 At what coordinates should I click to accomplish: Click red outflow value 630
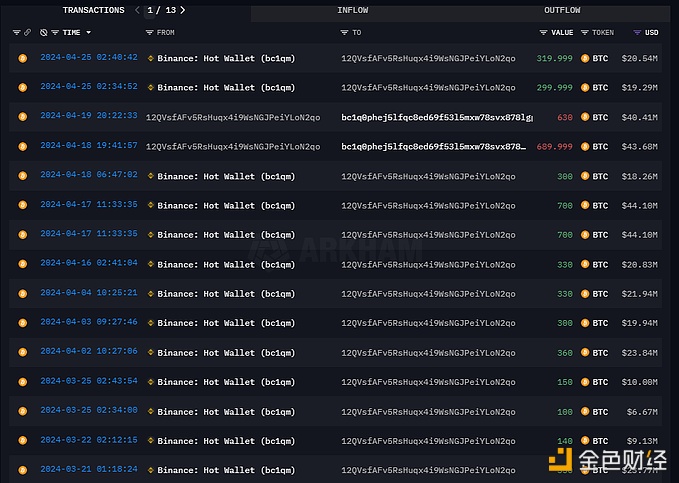pos(565,117)
